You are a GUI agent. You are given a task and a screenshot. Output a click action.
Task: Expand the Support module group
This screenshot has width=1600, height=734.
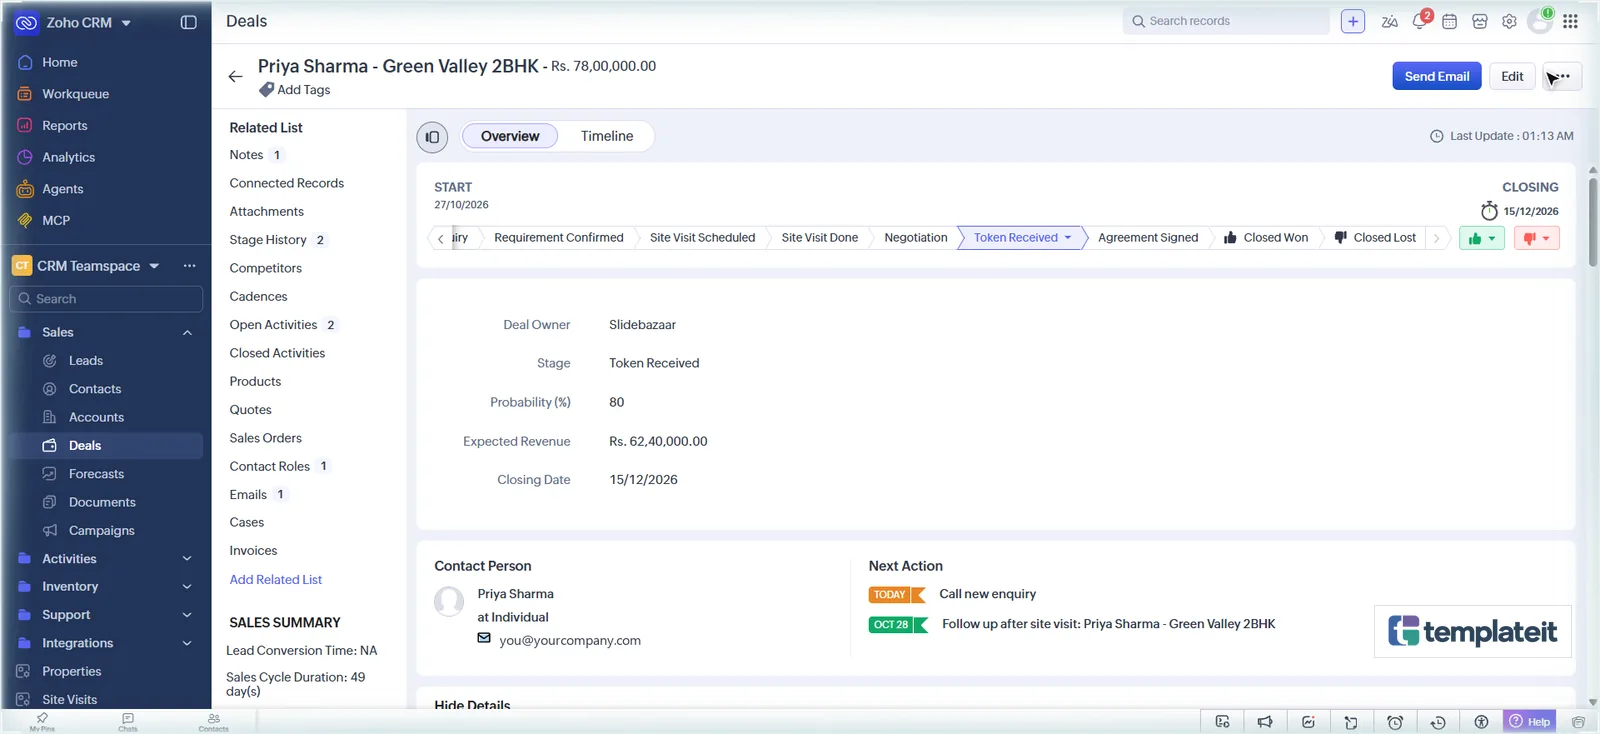[187, 615]
